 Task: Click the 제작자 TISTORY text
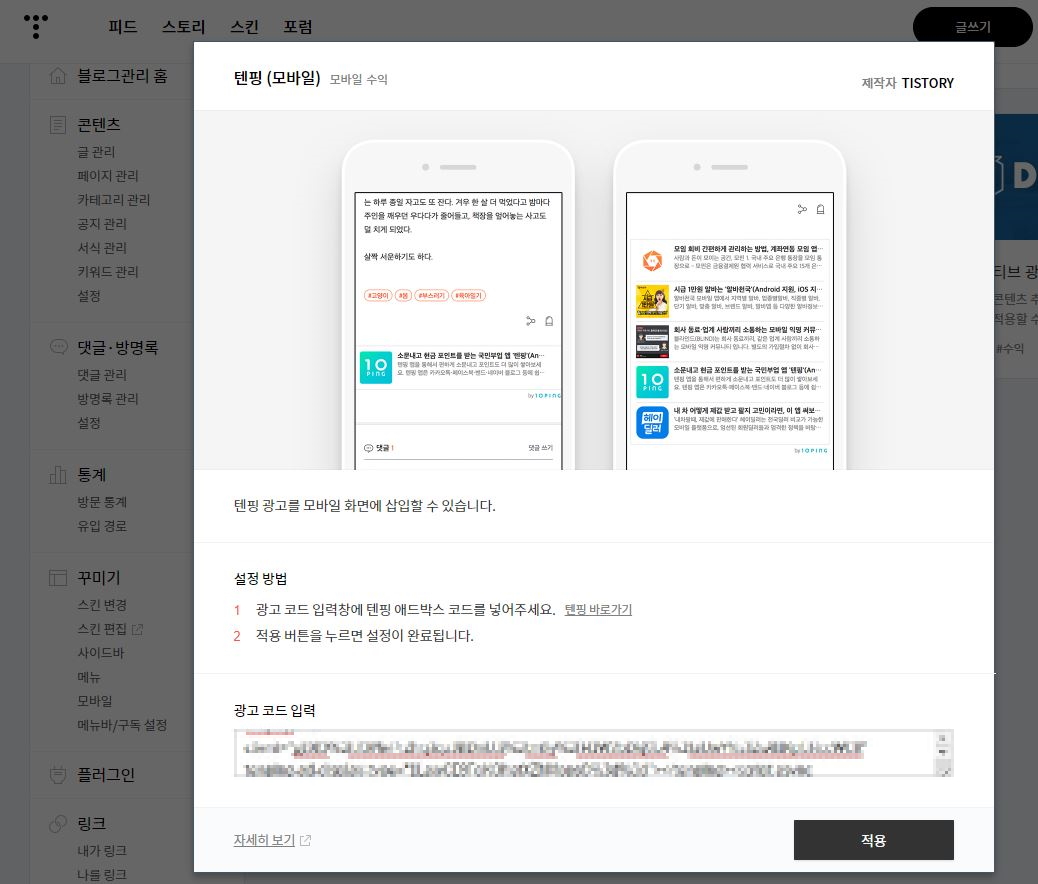pyautogui.click(x=908, y=83)
